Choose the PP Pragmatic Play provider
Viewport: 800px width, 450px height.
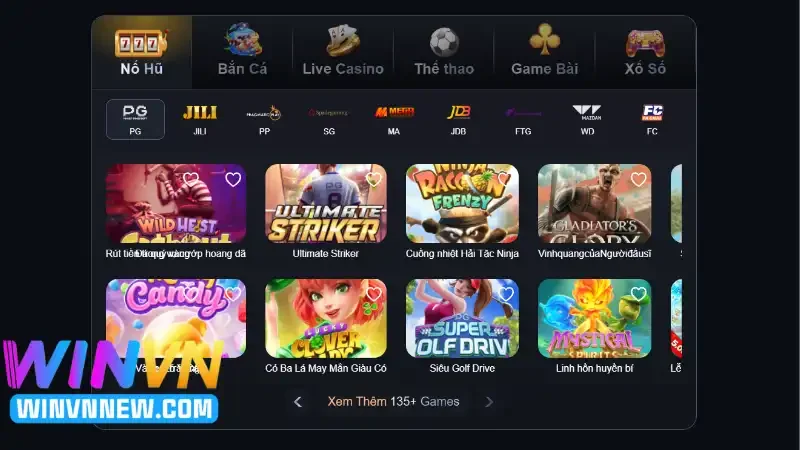coord(264,119)
